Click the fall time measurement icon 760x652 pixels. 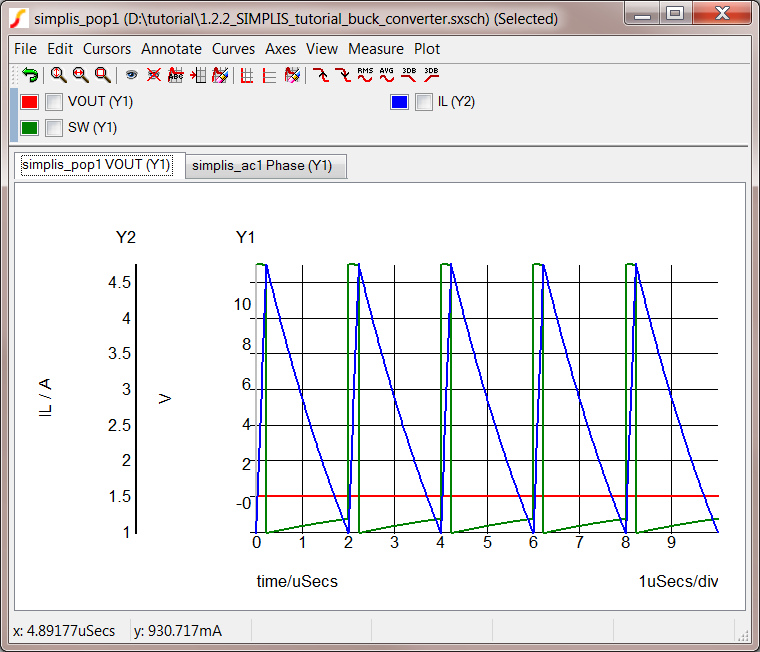click(343, 75)
